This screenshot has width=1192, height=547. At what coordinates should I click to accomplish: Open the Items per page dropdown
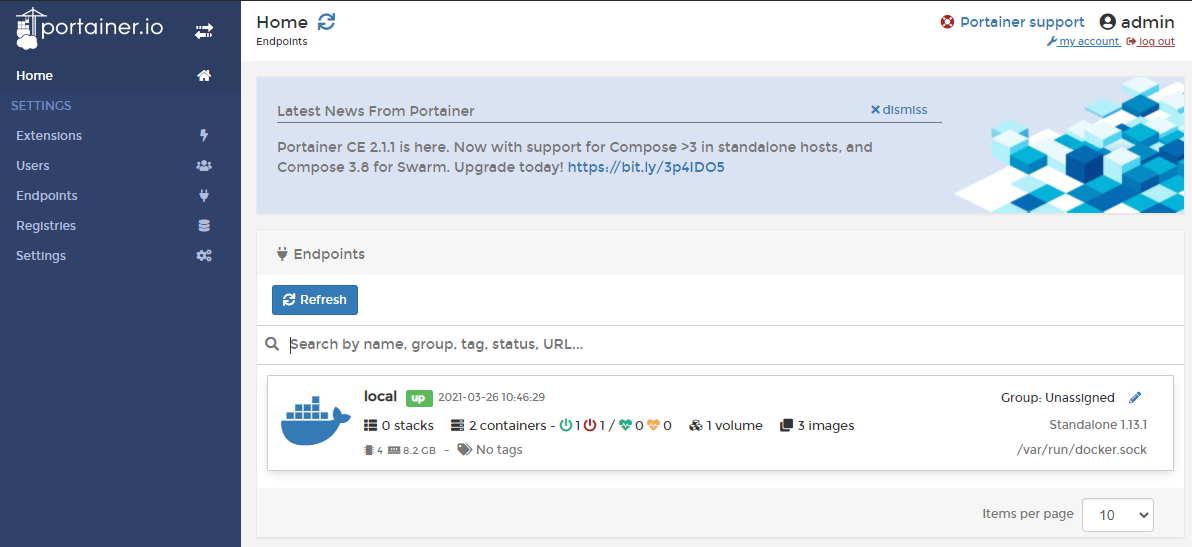point(1118,515)
